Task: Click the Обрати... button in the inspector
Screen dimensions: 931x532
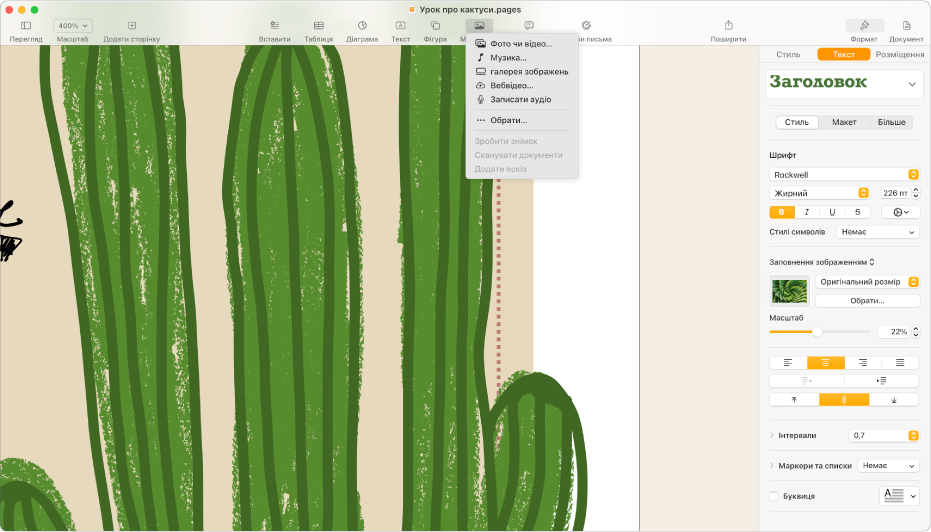Action: 867,301
